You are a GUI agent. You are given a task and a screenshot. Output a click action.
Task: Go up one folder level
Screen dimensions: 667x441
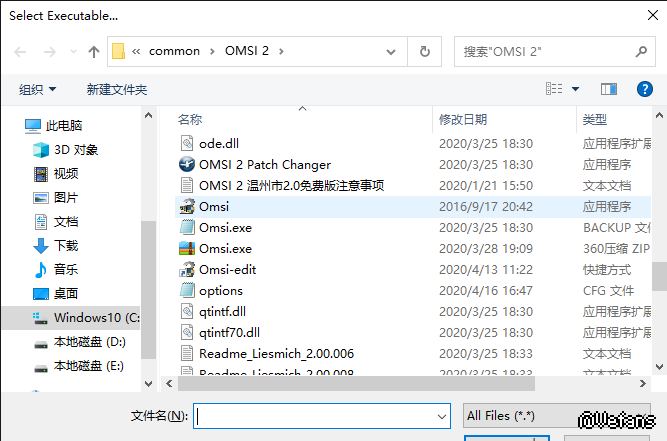point(94,52)
